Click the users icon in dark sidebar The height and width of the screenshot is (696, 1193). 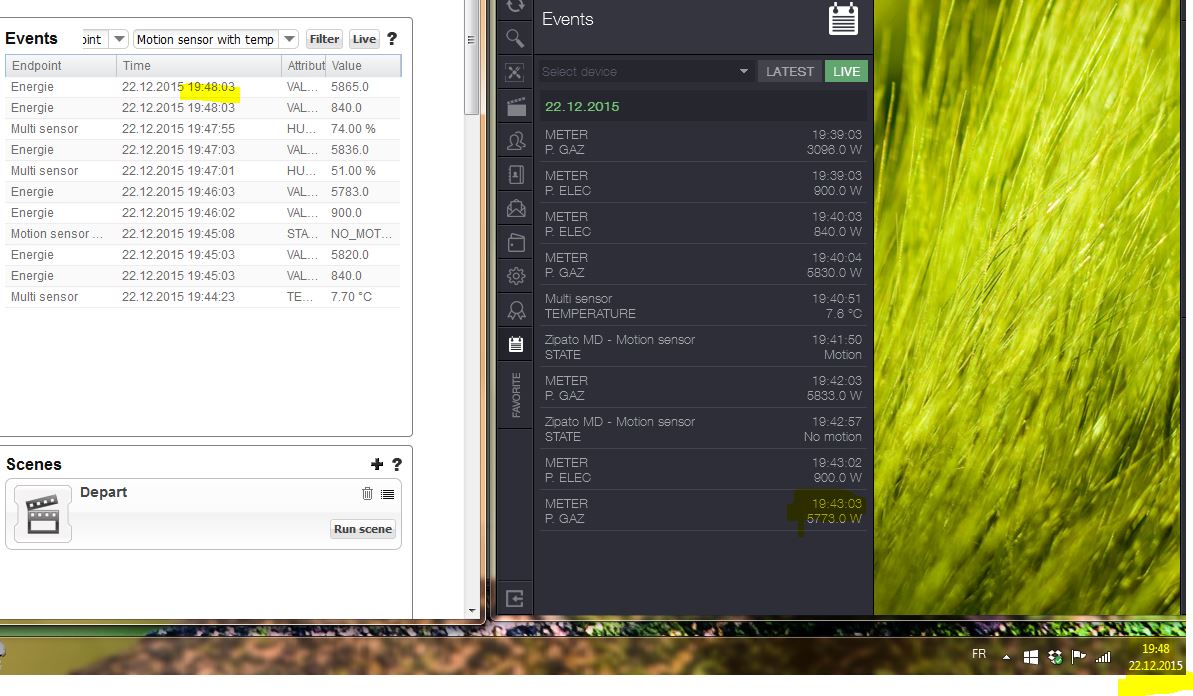pyautogui.click(x=515, y=140)
